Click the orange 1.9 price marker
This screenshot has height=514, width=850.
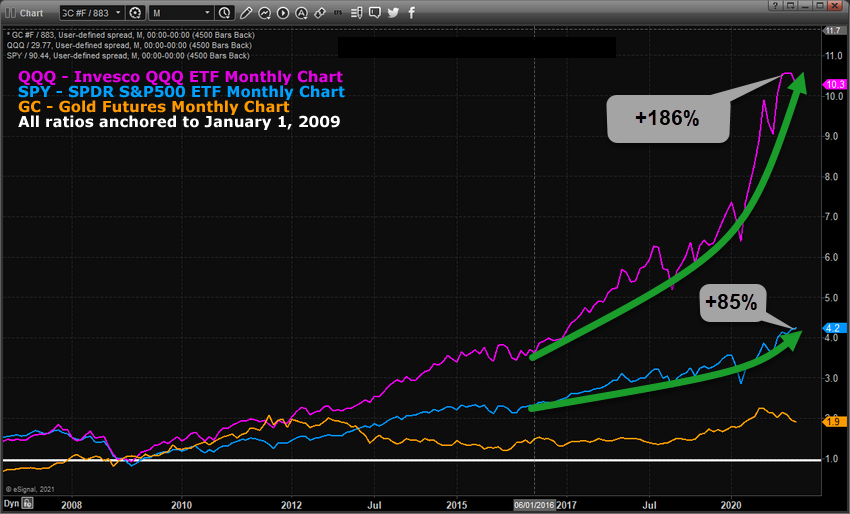point(833,421)
